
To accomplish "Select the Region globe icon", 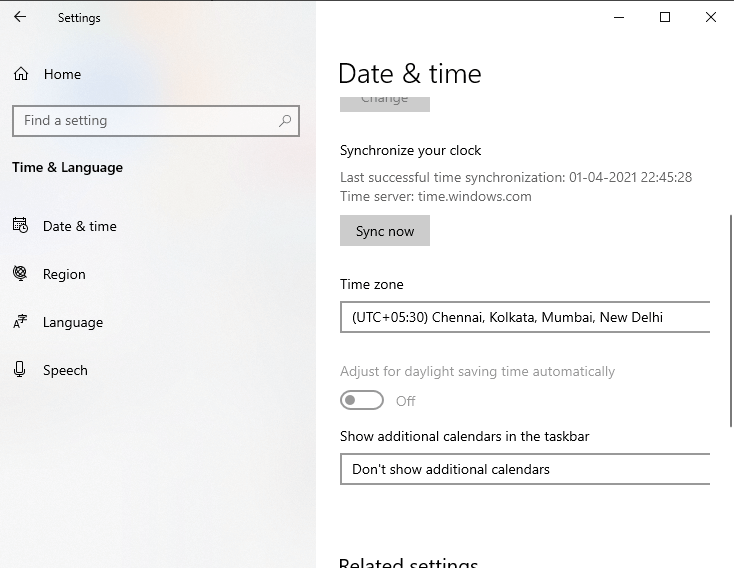I will pyautogui.click(x=20, y=274).
